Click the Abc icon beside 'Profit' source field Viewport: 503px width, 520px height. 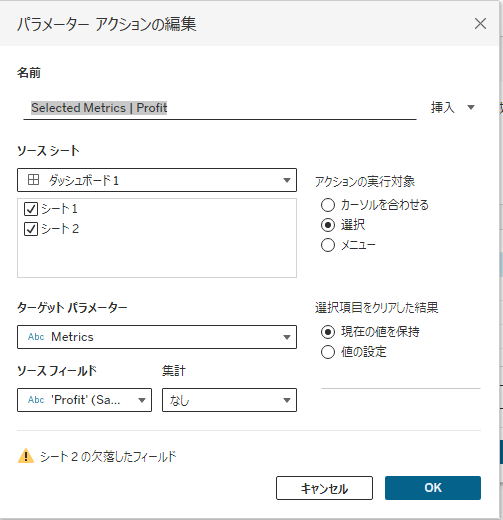coord(36,400)
